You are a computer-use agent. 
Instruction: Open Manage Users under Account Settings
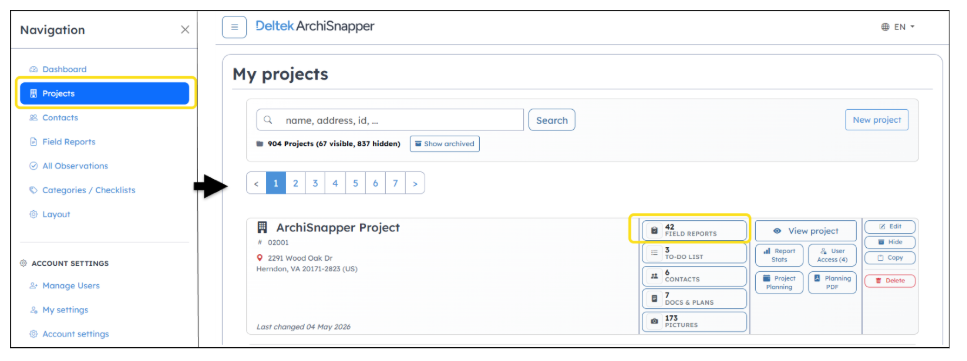[x=64, y=286]
